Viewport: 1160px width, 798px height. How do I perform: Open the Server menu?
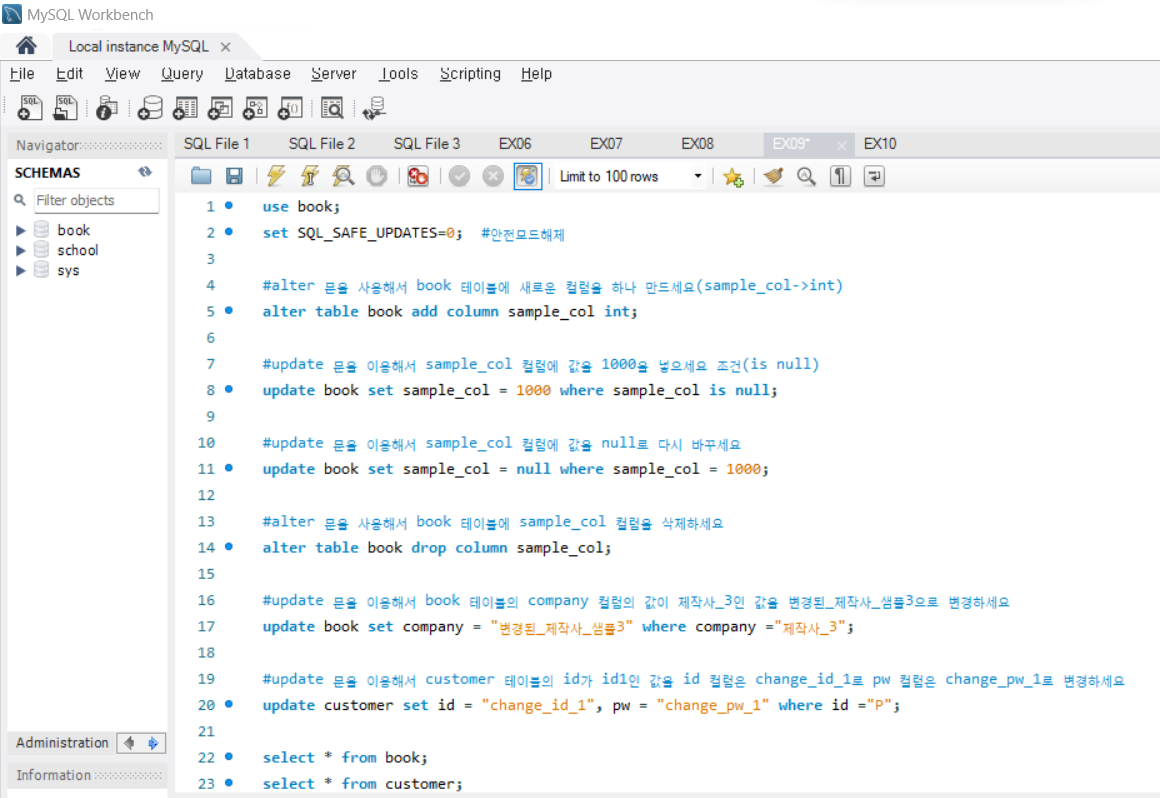[x=334, y=73]
